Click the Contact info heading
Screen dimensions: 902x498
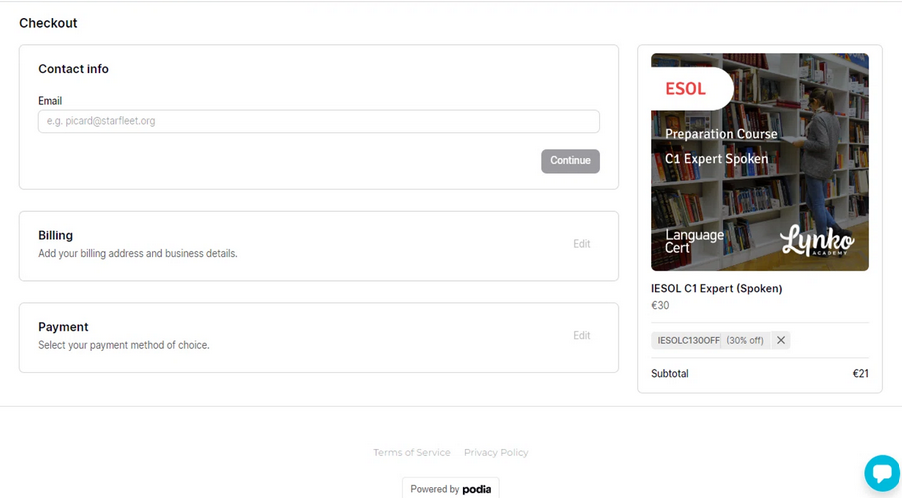73,69
